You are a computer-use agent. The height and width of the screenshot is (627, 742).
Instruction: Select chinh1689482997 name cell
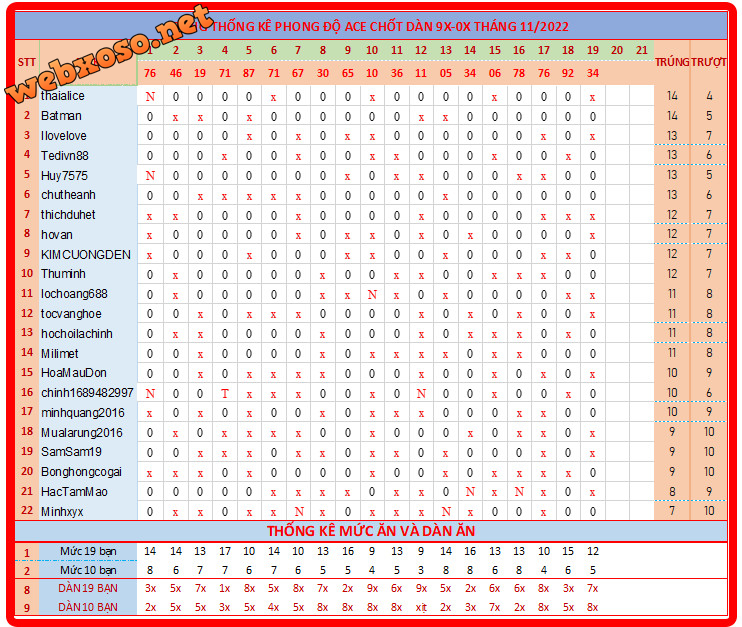87,393
